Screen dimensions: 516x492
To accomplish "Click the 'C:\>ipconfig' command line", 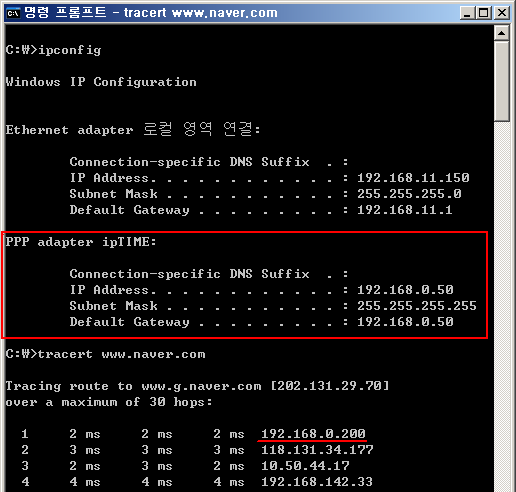I will click(x=53, y=50).
